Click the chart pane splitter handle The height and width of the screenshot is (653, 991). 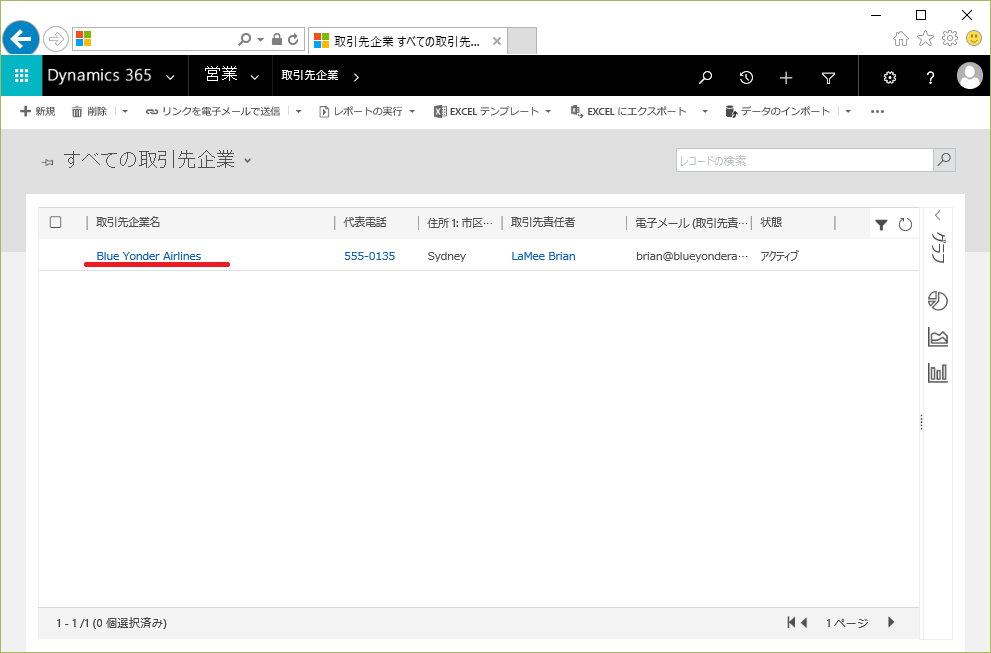pos(921,422)
